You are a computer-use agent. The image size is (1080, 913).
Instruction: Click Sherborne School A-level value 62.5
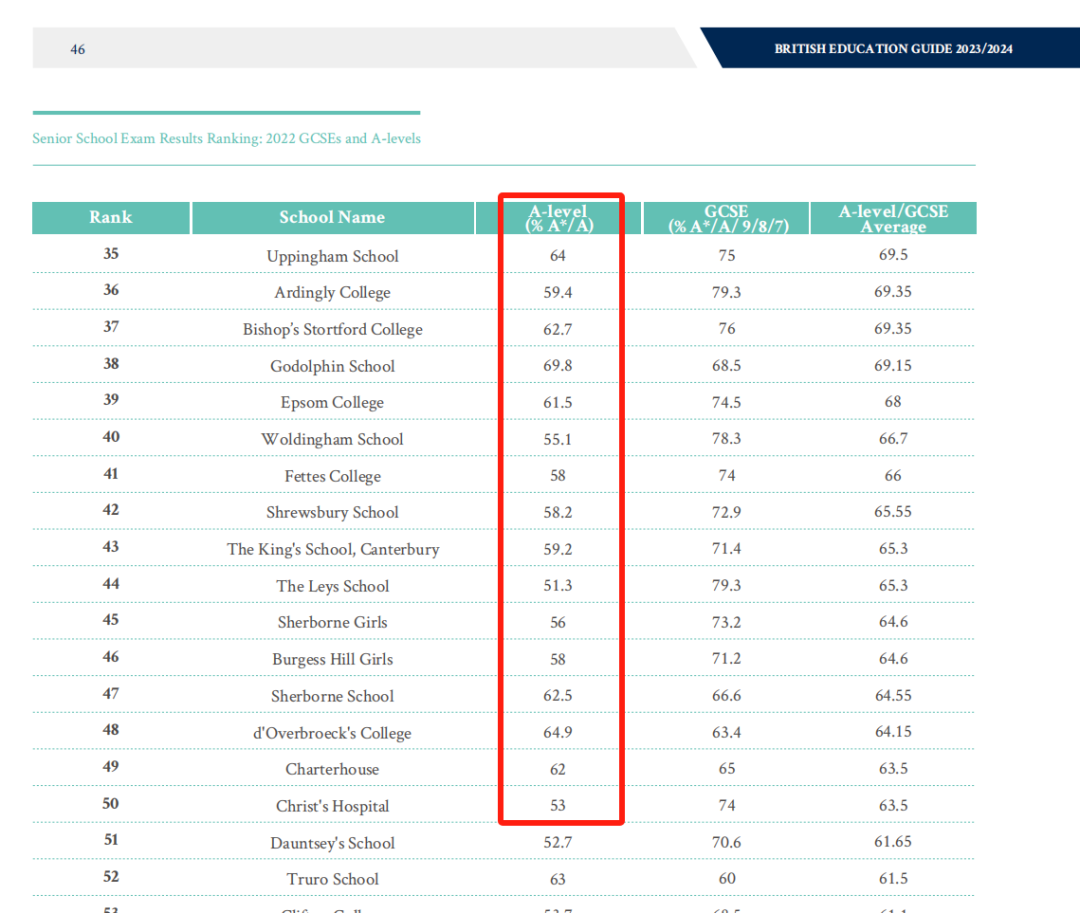pyautogui.click(x=558, y=696)
